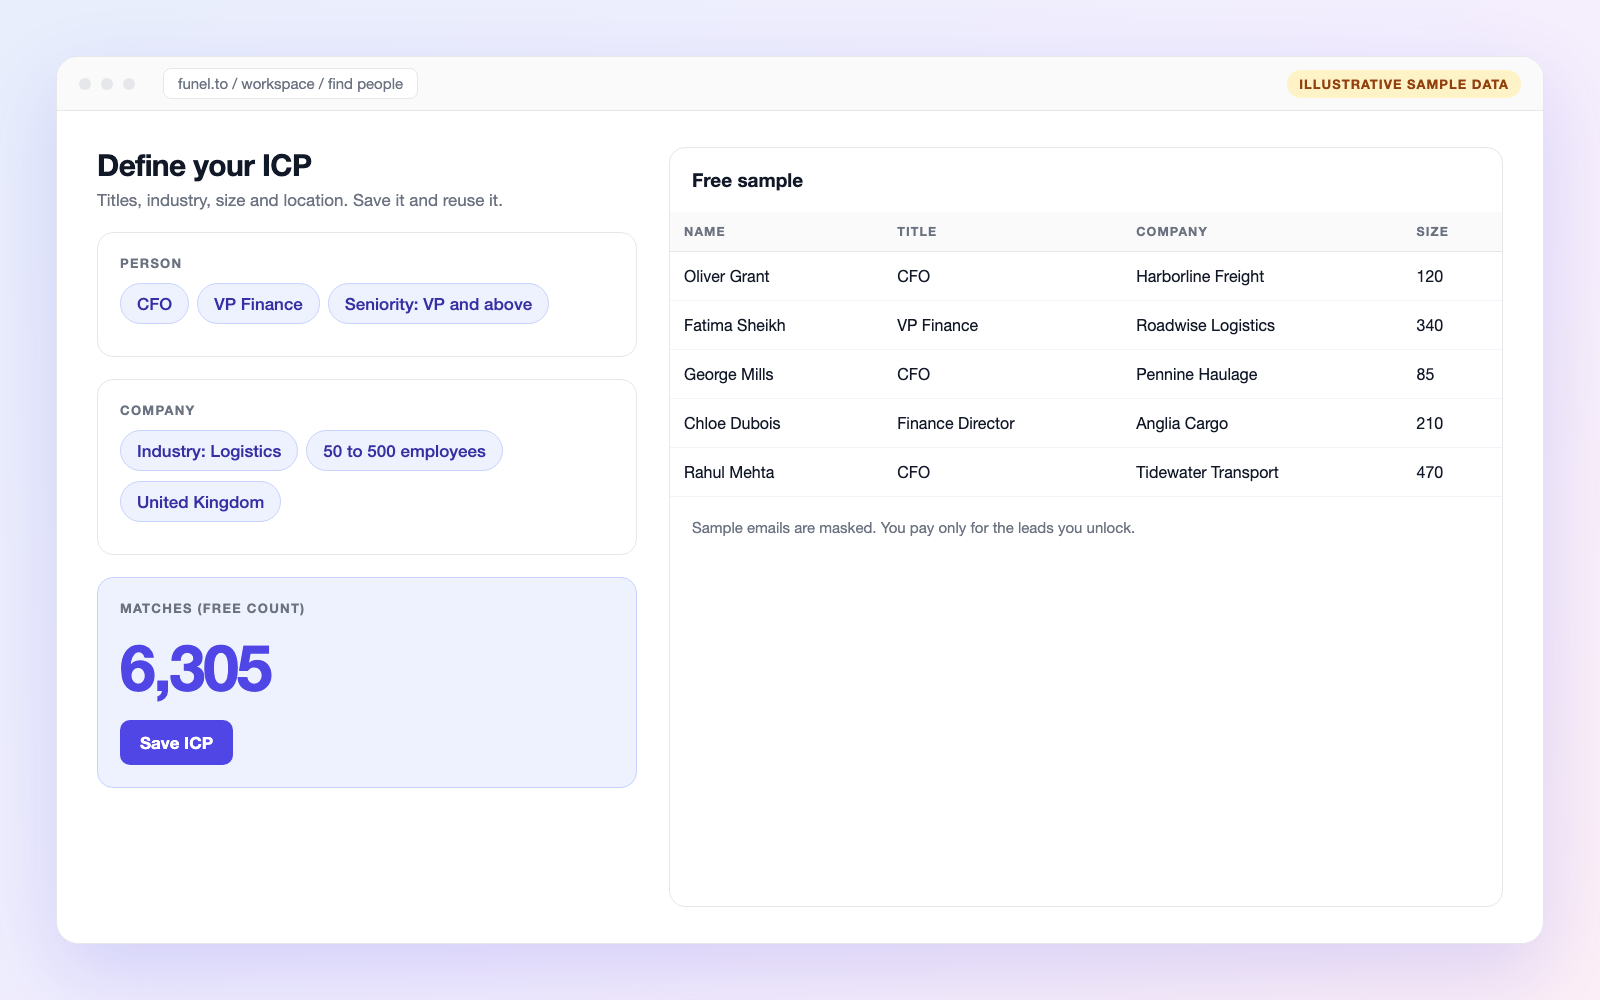Click the United Kingdom location chip

pyautogui.click(x=200, y=502)
